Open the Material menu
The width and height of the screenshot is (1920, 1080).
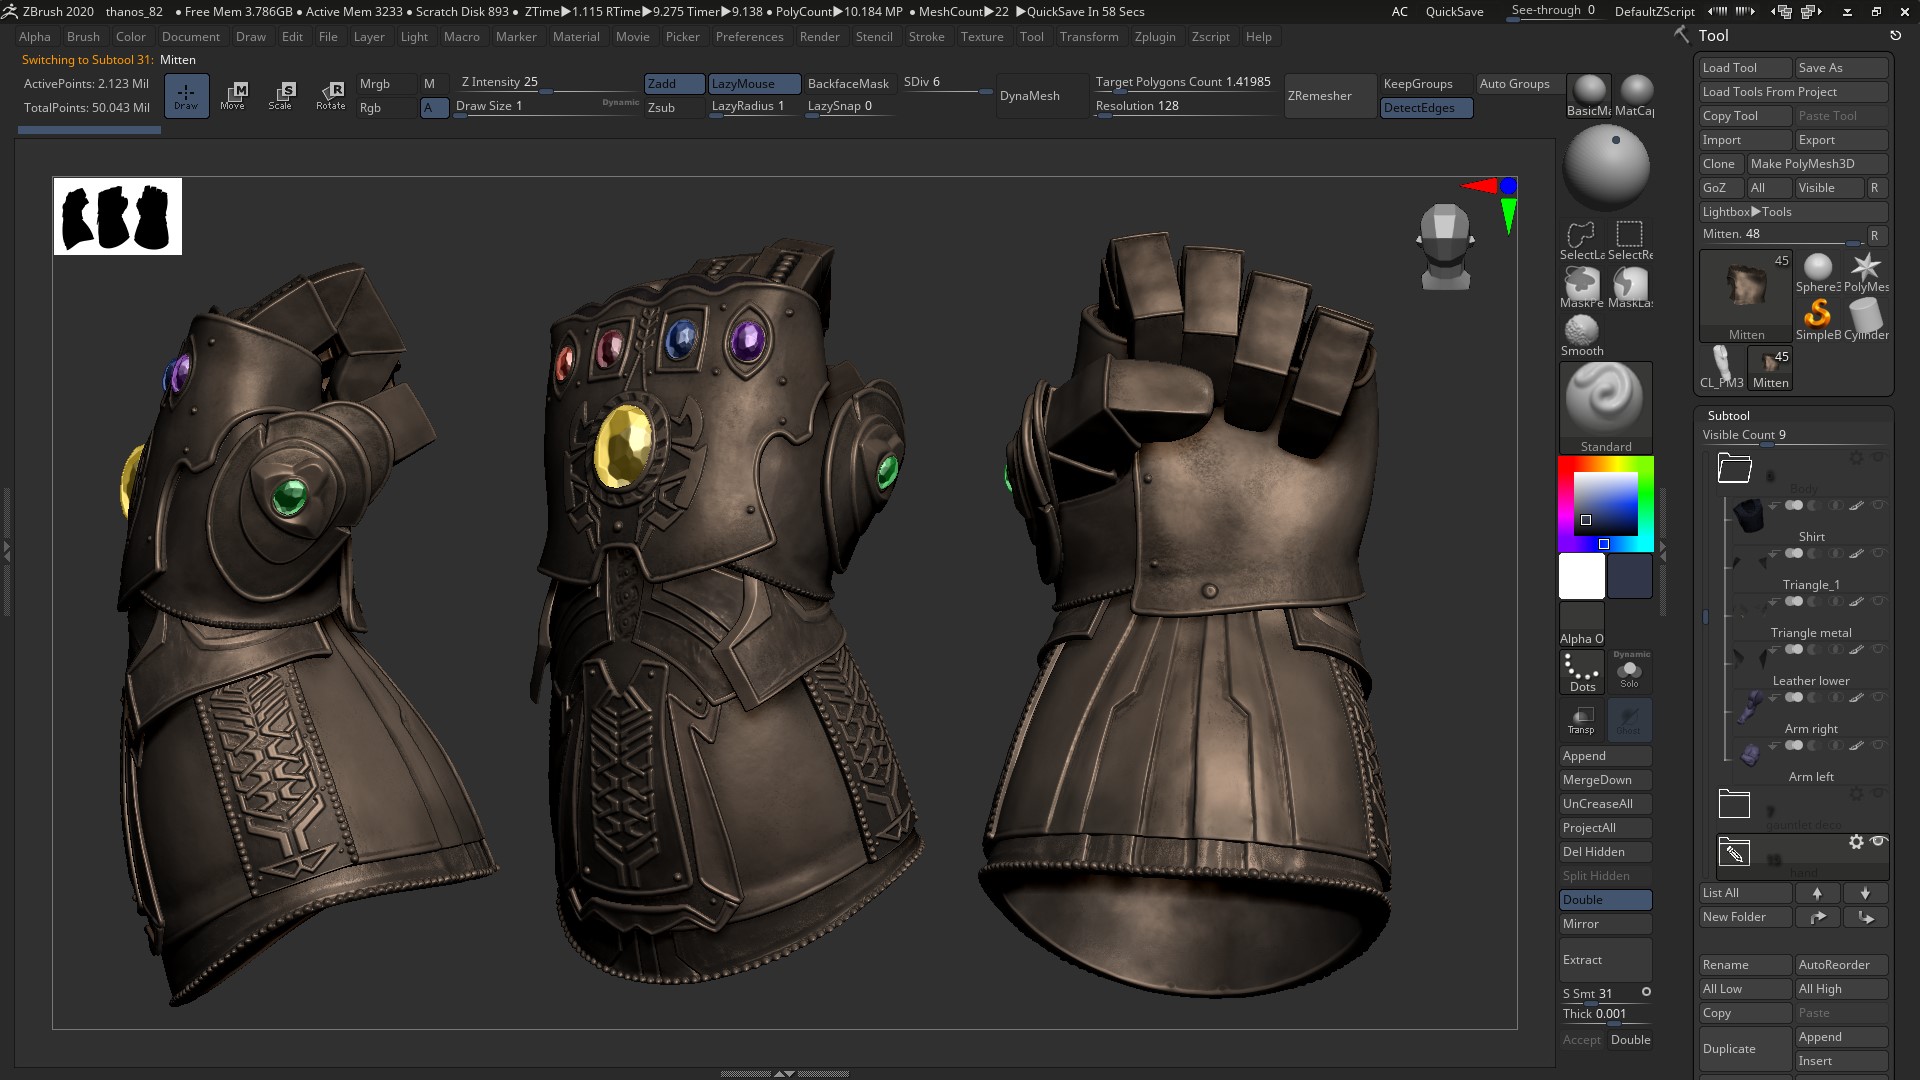click(576, 37)
